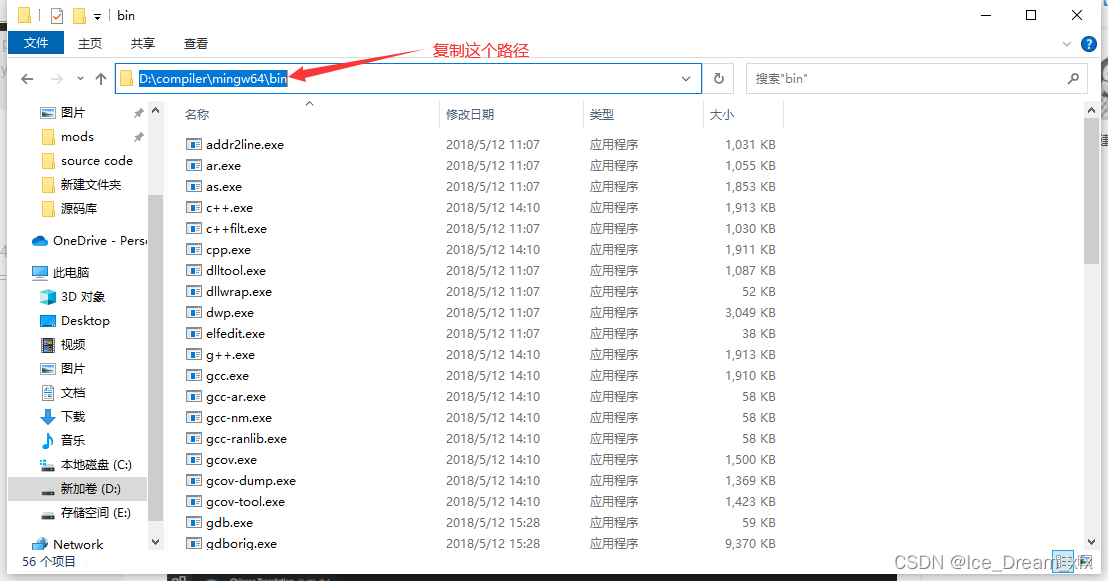Select the gcc.exe file icon
Image resolution: width=1108 pixels, height=581 pixels.
point(194,375)
